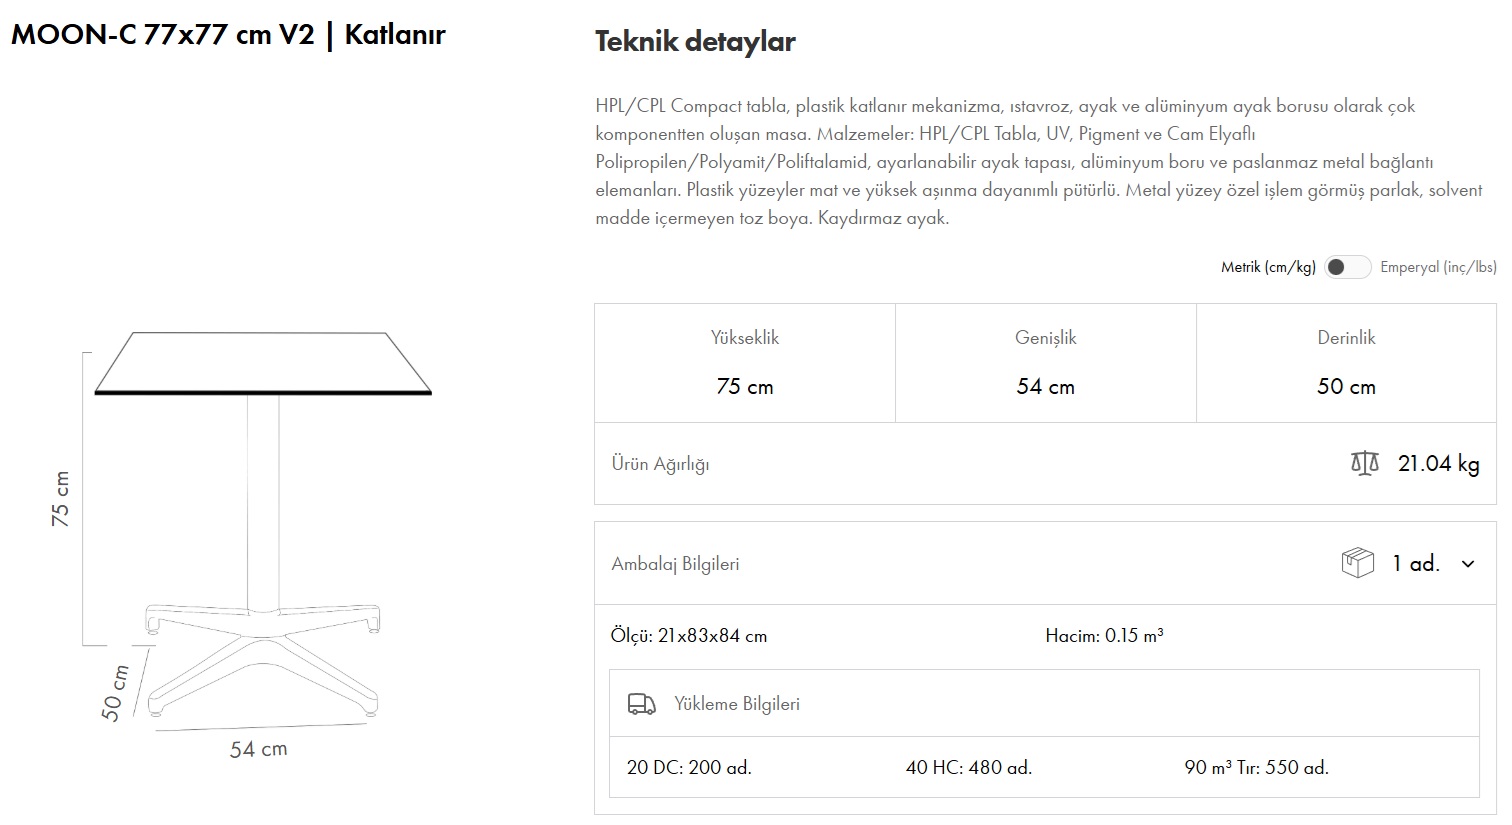The image size is (1512, 825).
Task: Open the "1 ad." quantity dropdown
Action: coord(1415,564)
